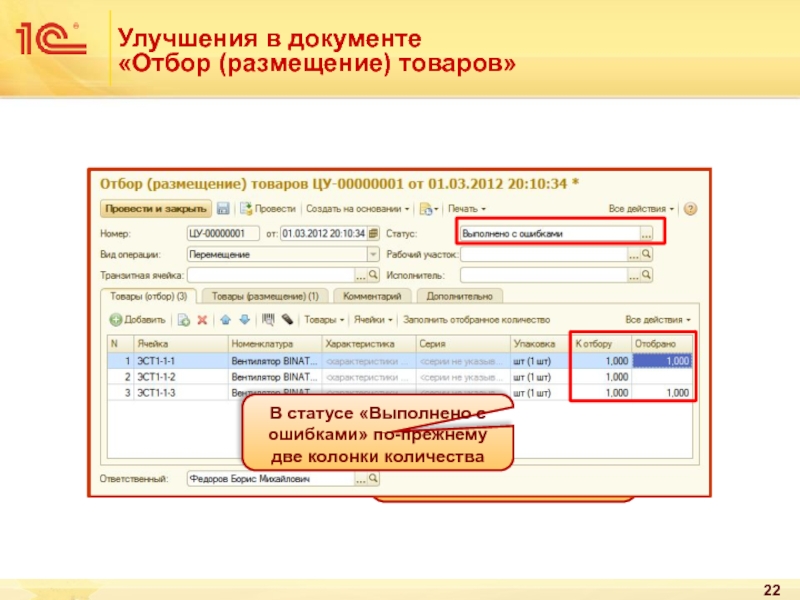Image resolution: width=800 pixels, height=600 pixels.
Task: Open the calendar picker next to date field
Action: (x=373, y=234)
